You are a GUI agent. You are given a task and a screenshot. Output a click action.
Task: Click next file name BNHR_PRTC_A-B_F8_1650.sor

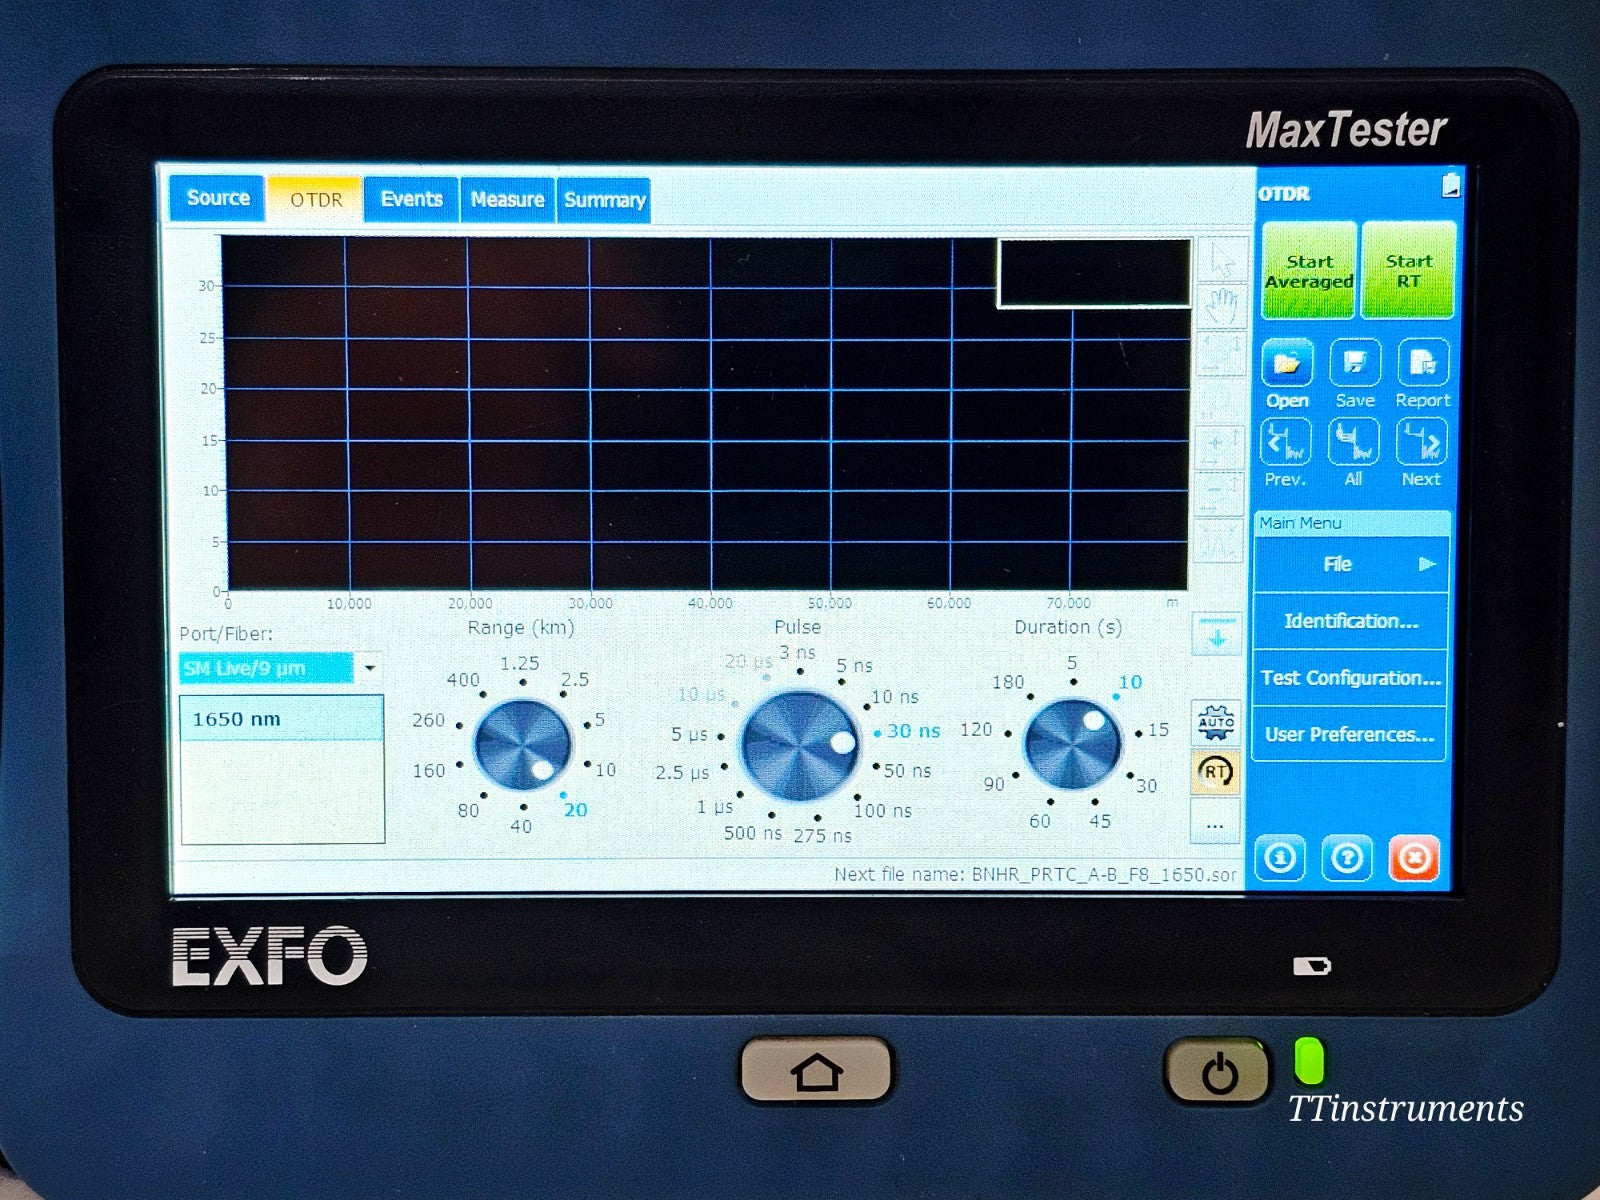click(x=1104, y=875)
